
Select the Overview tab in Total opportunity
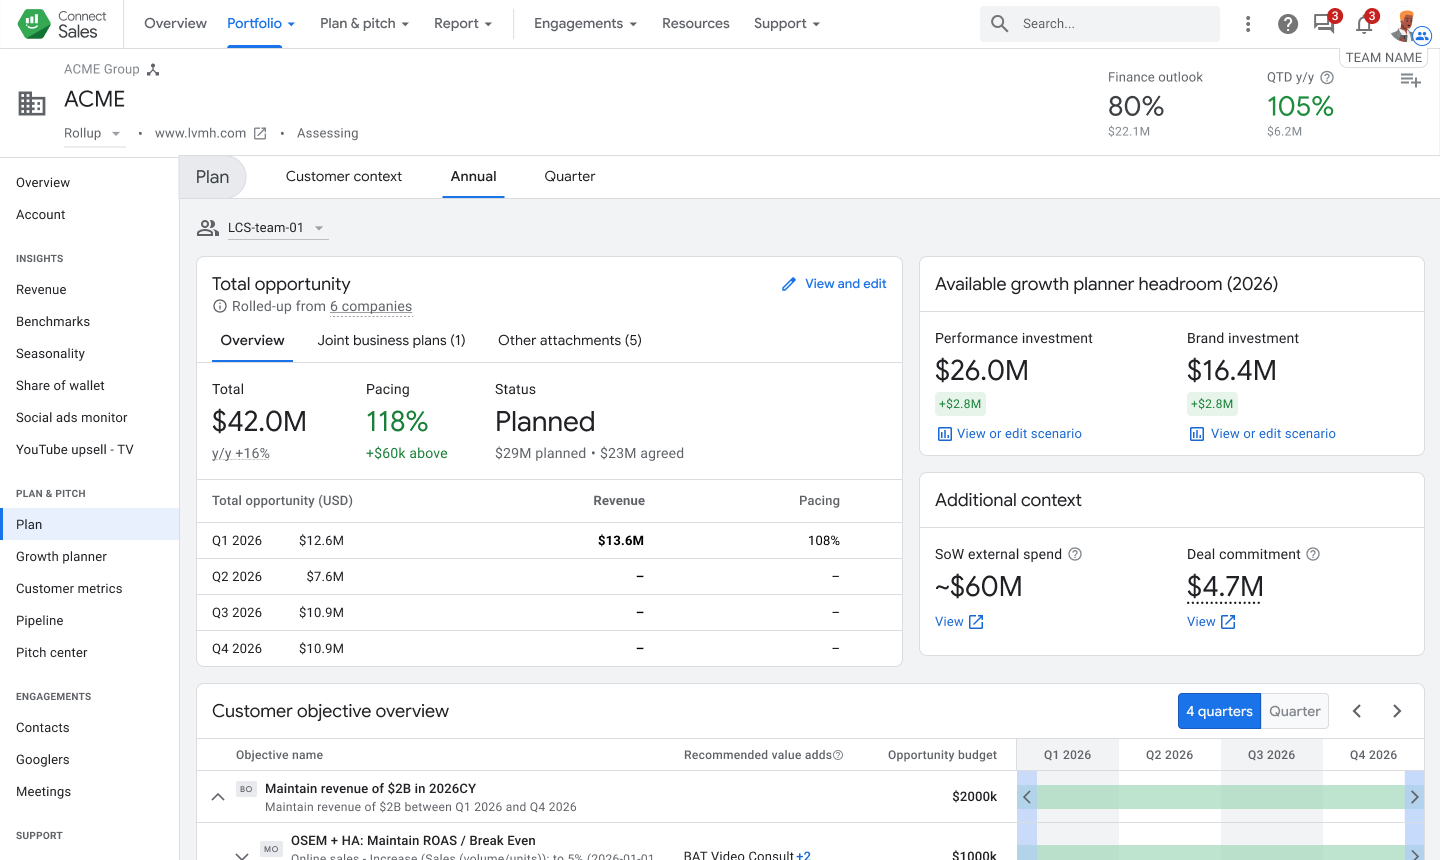252,340
